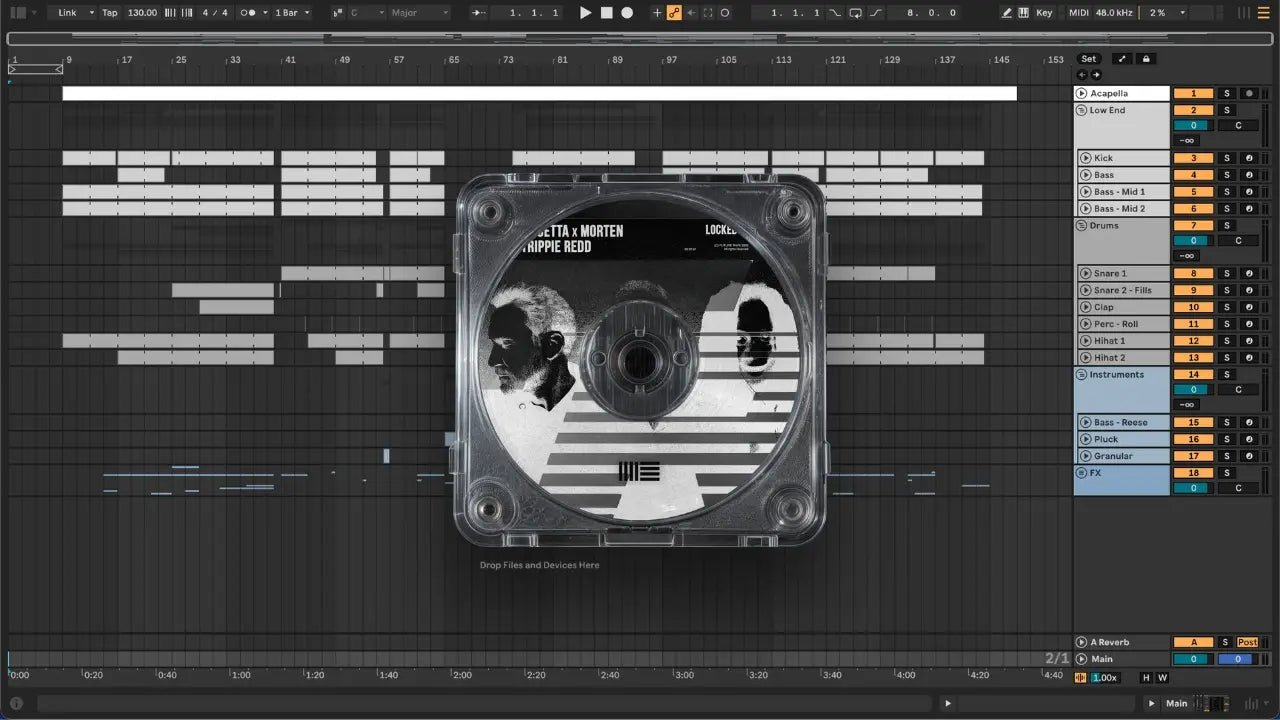This screenshot has width=1280, height=720.
Task: Click the Drums track pan C control
Action: pyautogui.click(x=1238, y=241)
